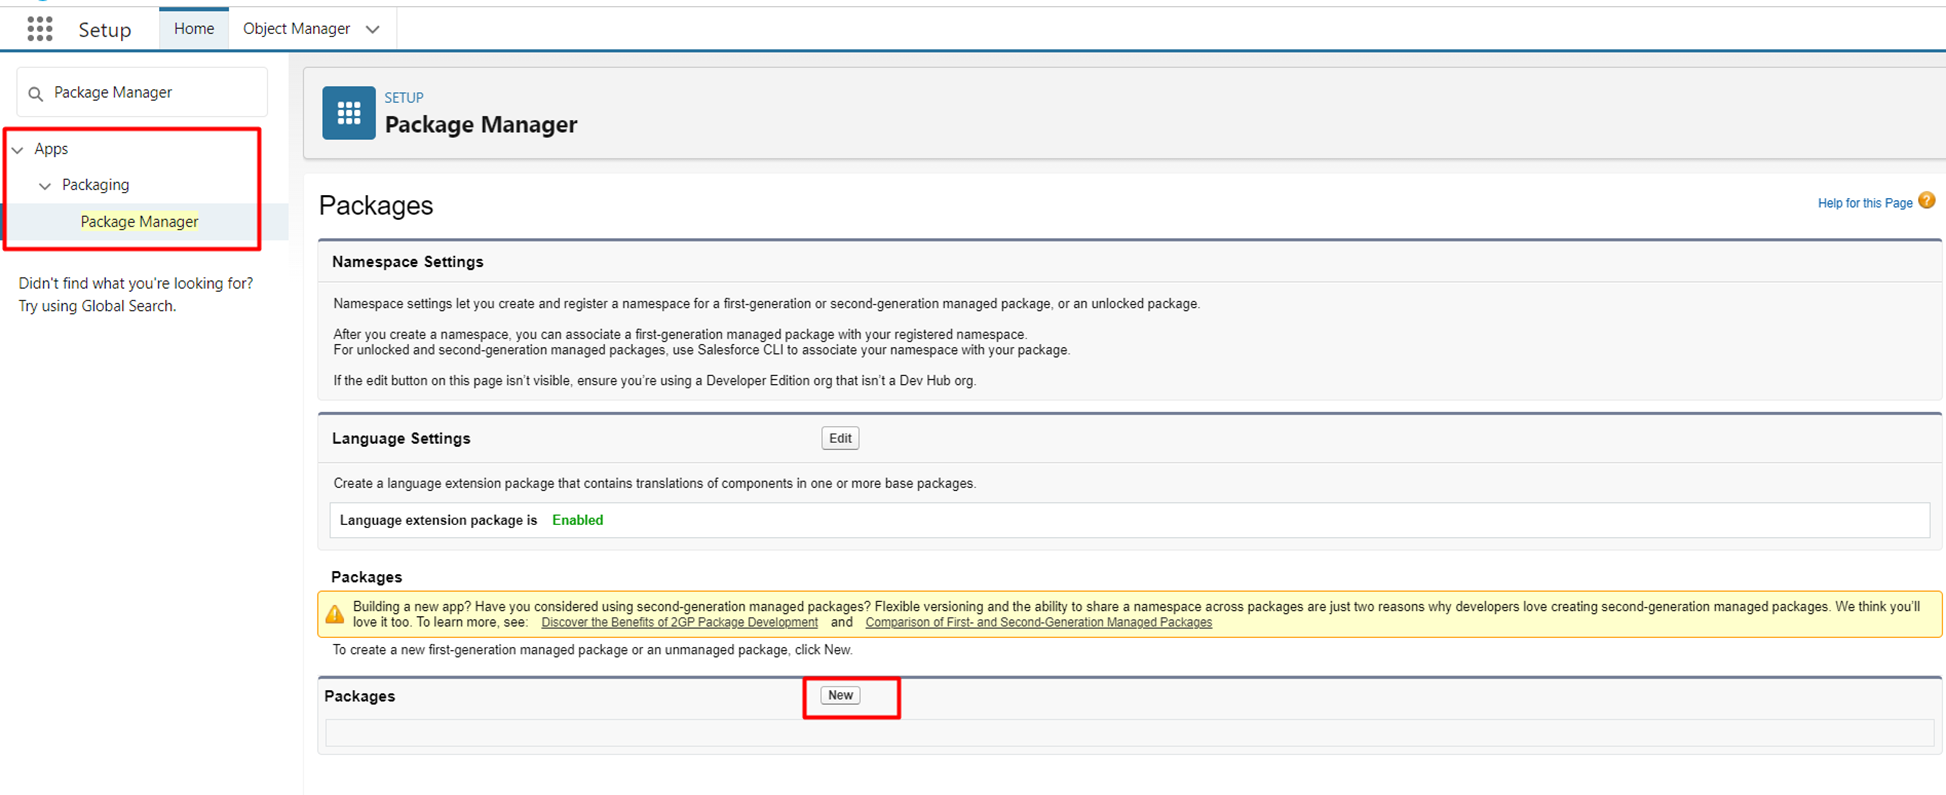Image resolution: width=1946 pixels, height=795 pixels.
Task: Click Edit button for Language Settings
Action: point(840,438)
